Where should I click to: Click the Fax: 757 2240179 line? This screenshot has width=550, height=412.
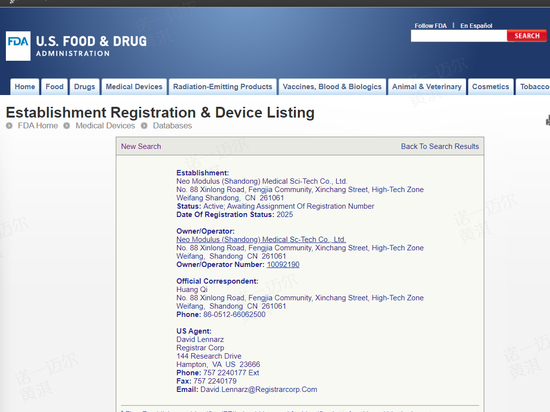[206, 381]
